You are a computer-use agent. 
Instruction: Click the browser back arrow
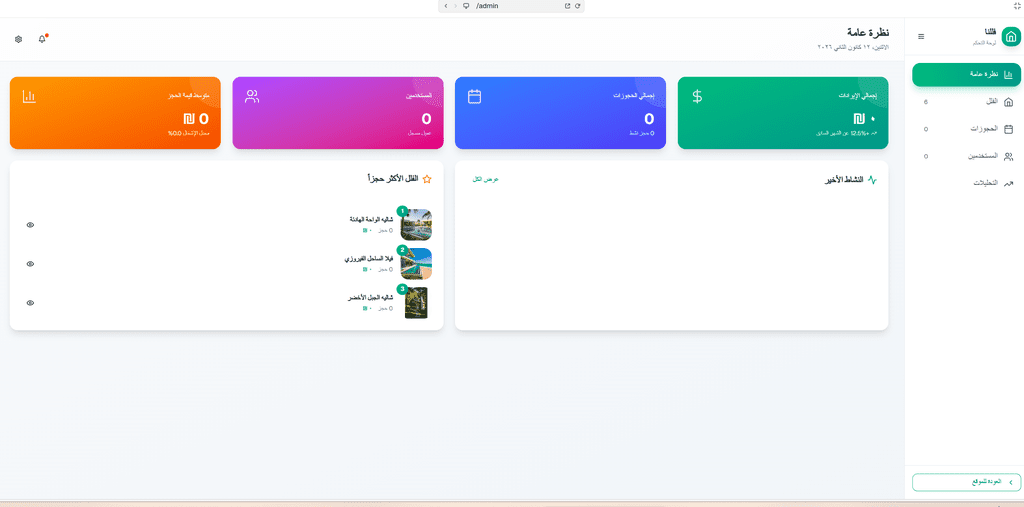click(446, 6)
